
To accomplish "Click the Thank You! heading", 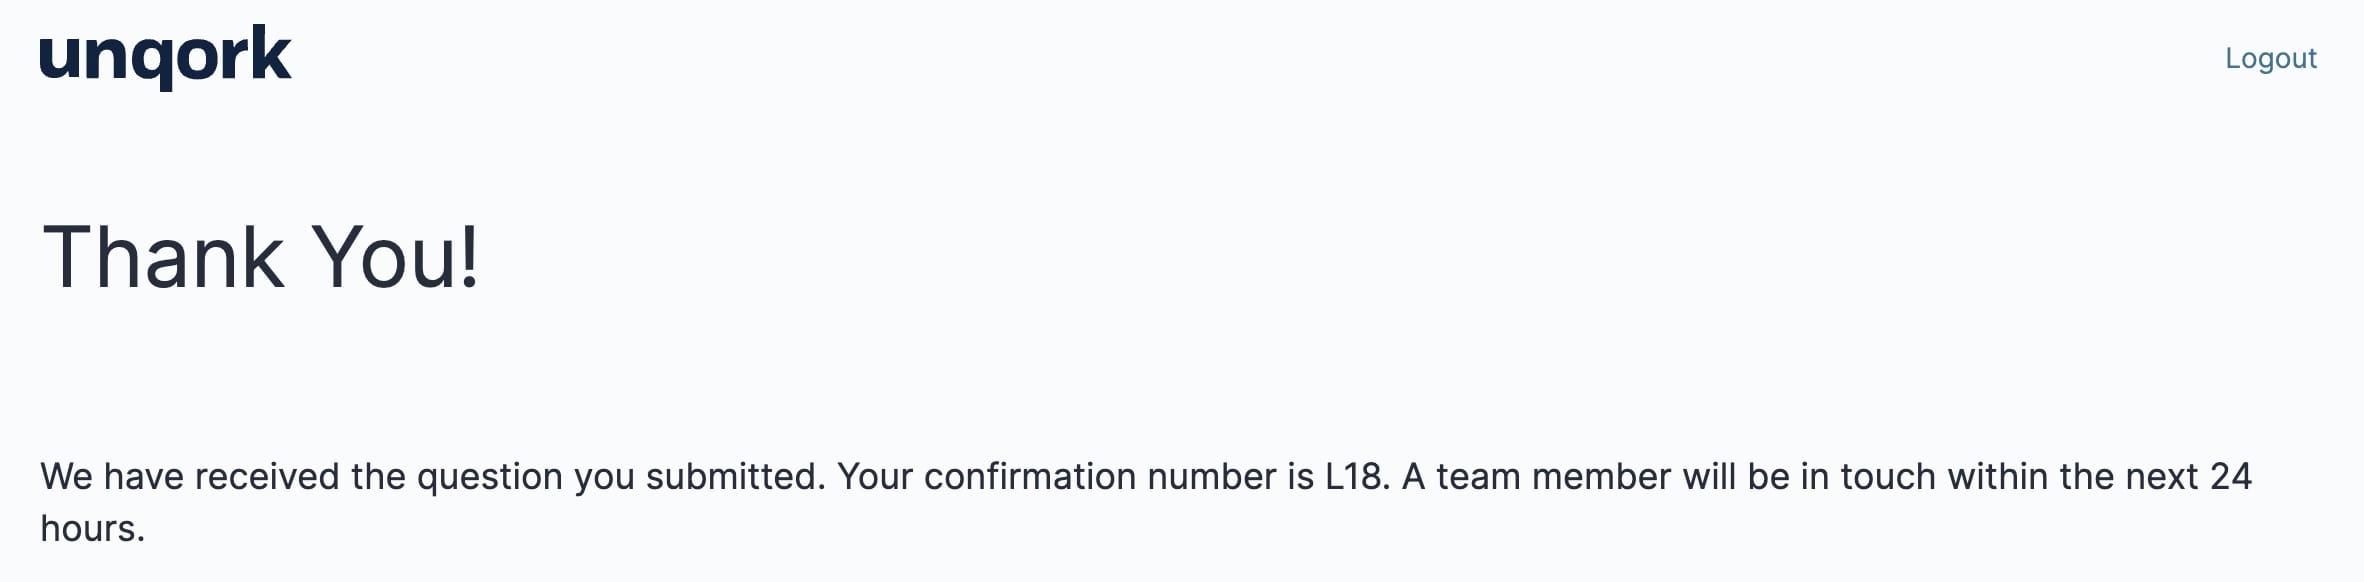I will coord(261,257).
